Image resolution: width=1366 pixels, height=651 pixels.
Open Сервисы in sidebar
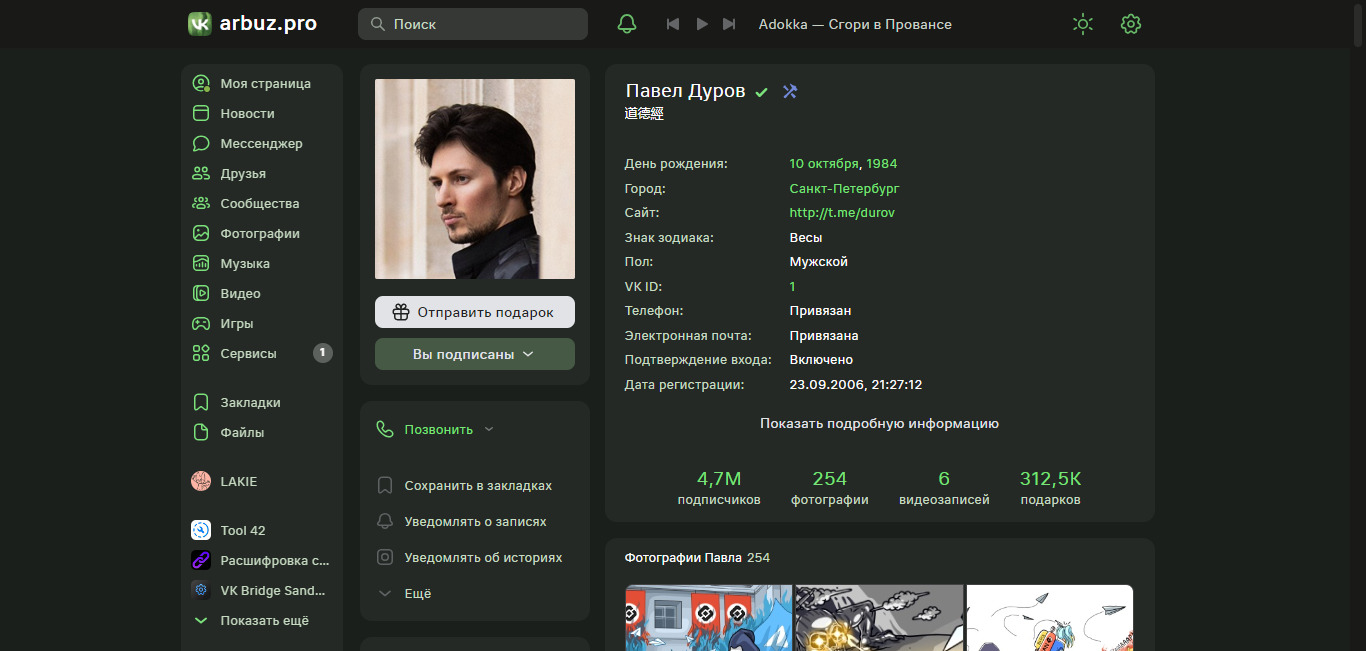pyautogui.click(x=262, y=354)
